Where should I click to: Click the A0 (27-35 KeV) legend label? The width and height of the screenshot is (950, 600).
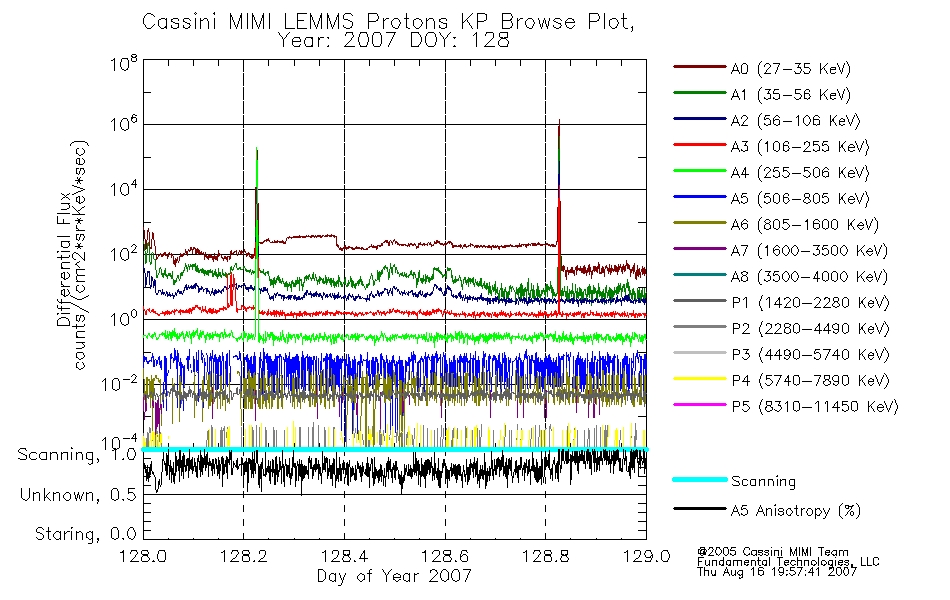[x=791, y=69]
